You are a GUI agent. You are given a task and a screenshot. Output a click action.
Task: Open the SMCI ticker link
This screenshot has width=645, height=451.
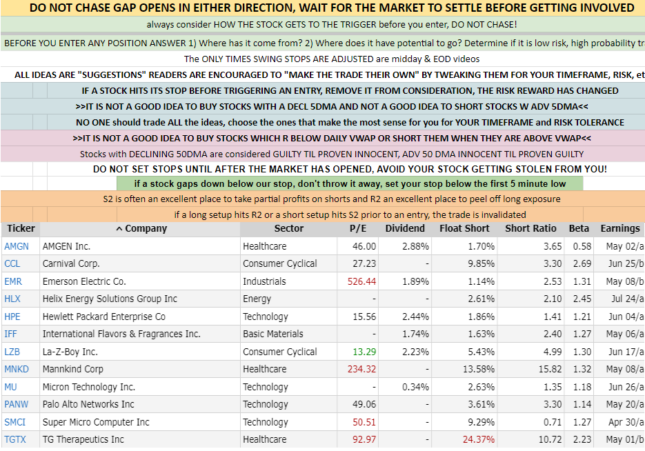[15, 422]
